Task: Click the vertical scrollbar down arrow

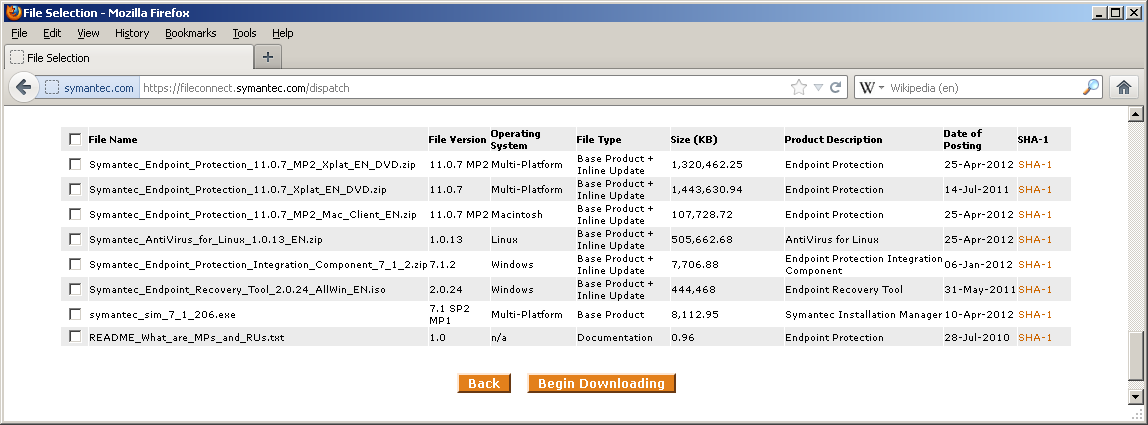Action: (1136, 396)
